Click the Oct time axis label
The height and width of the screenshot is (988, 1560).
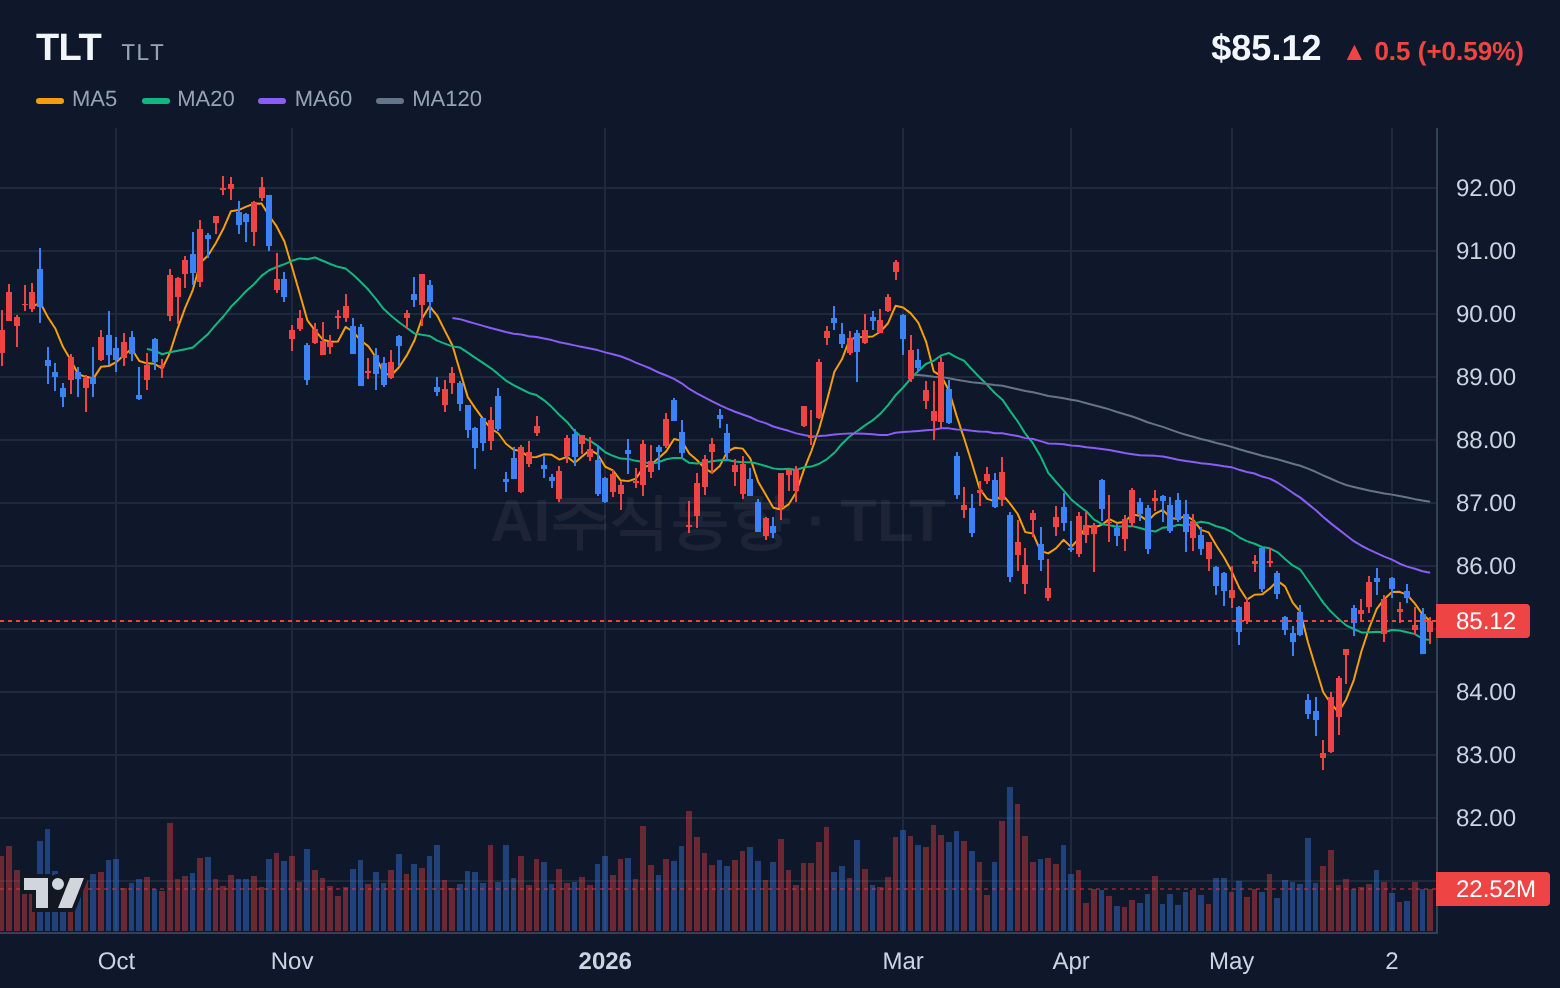tap(116, 961)
